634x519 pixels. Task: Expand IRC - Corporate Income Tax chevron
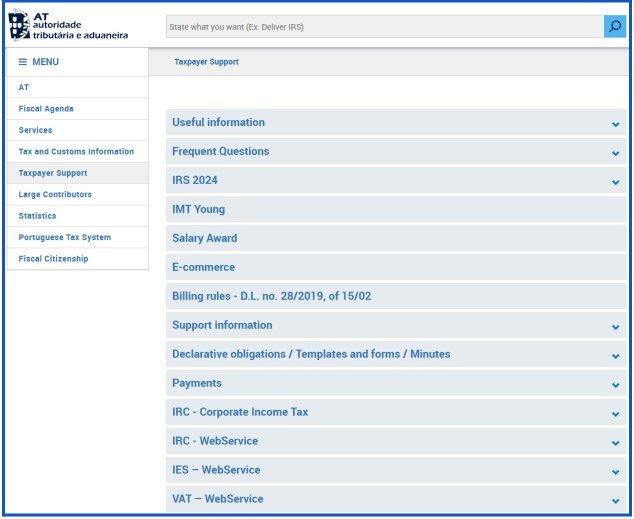(615, 414)
